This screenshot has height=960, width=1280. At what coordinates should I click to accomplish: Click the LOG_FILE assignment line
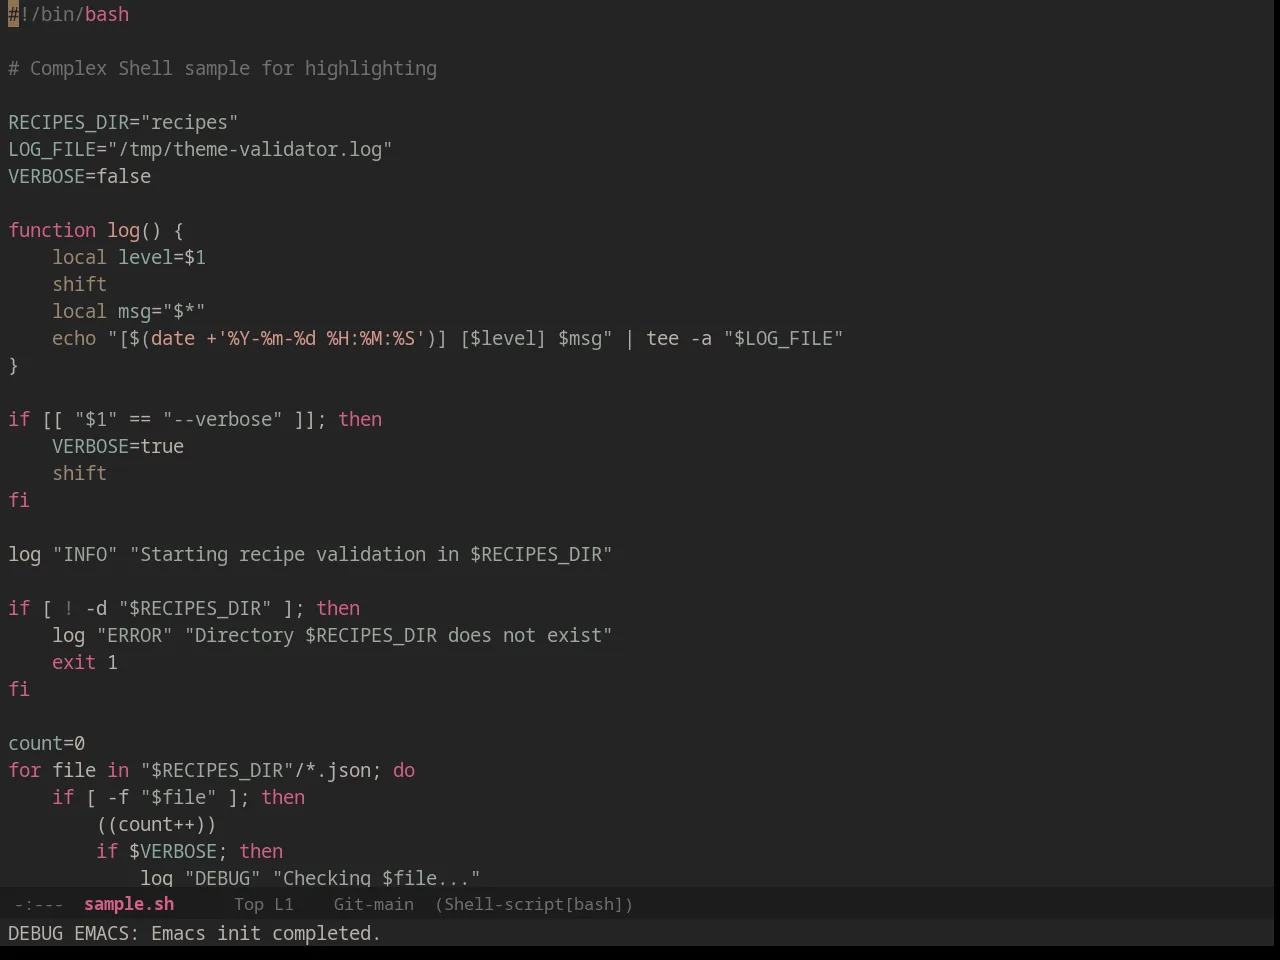pos(200,149)
